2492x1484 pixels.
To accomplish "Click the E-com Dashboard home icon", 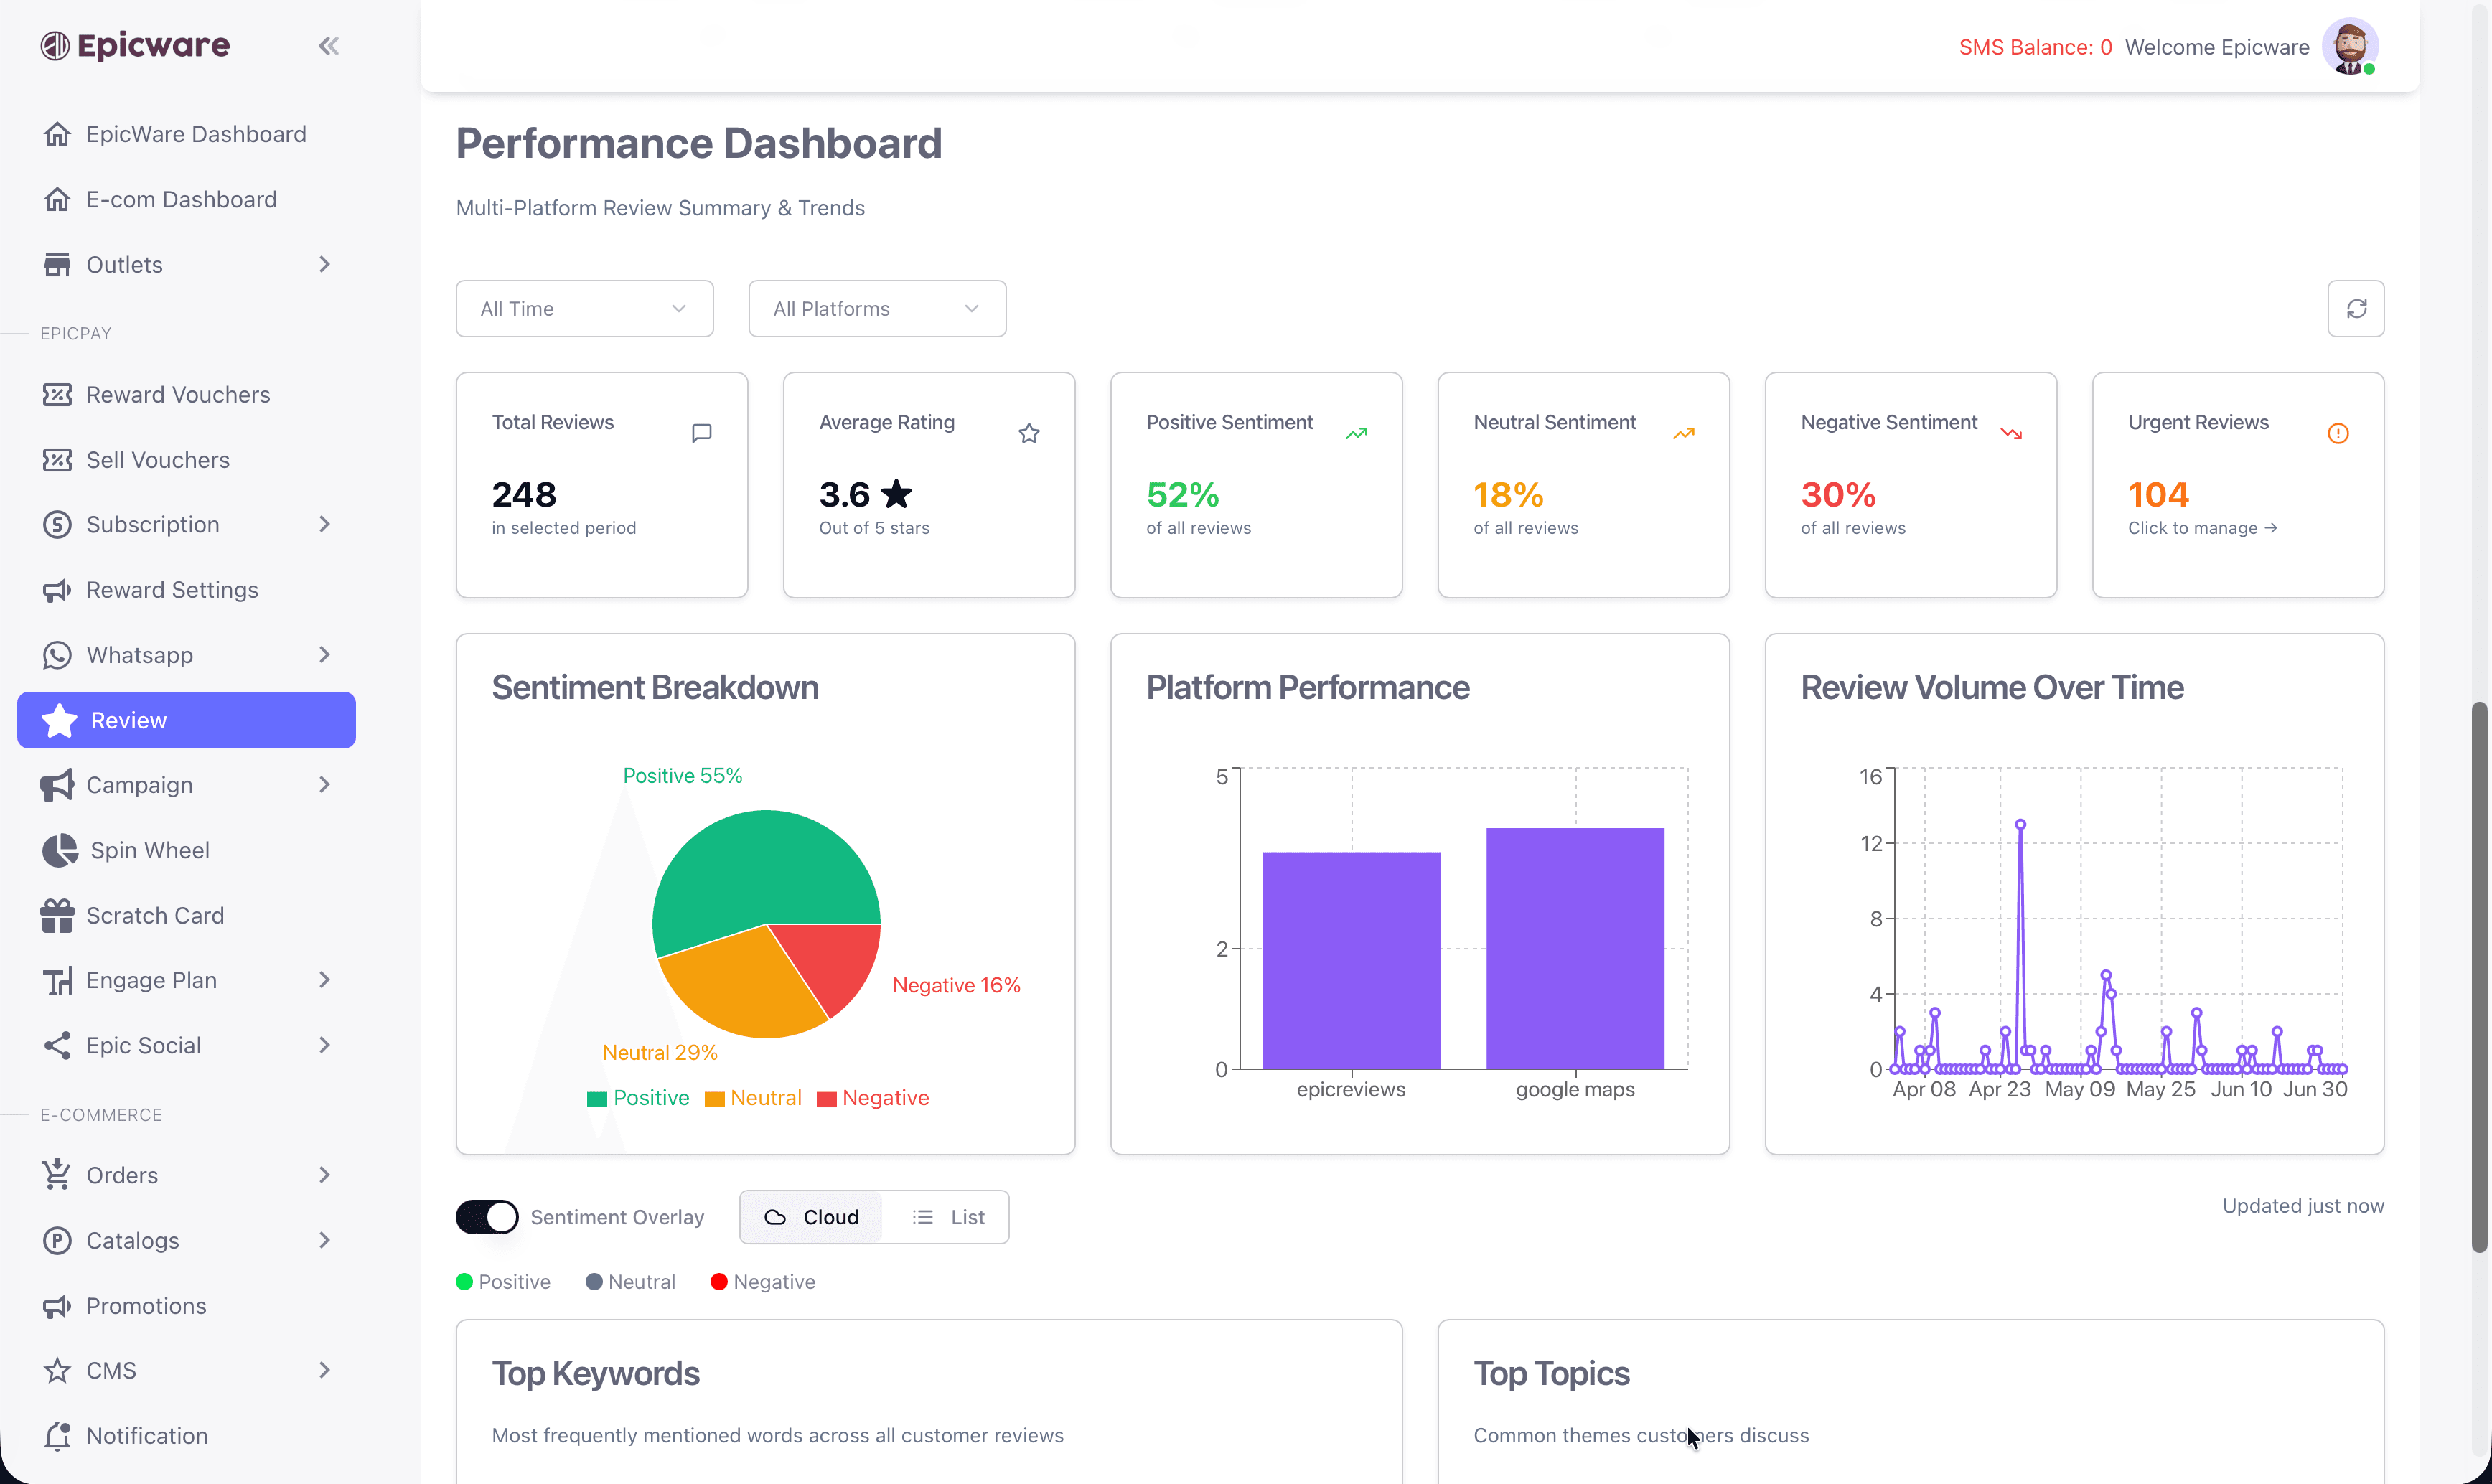I will coord(57,200).
